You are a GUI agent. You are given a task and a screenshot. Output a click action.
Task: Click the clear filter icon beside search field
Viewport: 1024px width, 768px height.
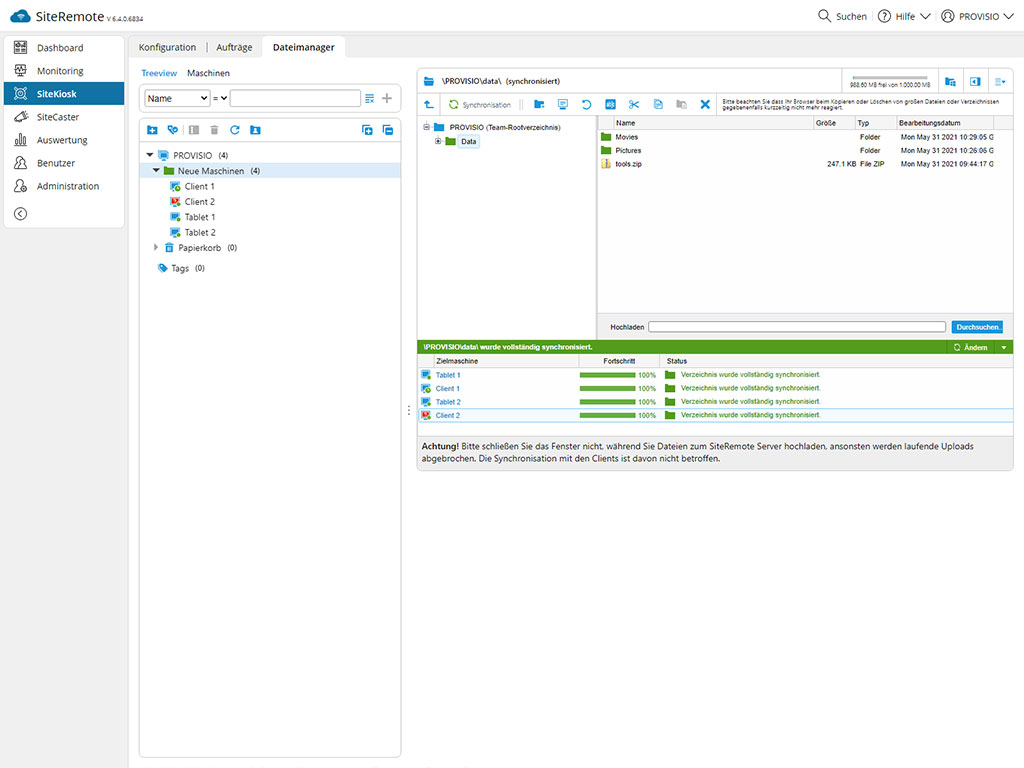[370, 98]
